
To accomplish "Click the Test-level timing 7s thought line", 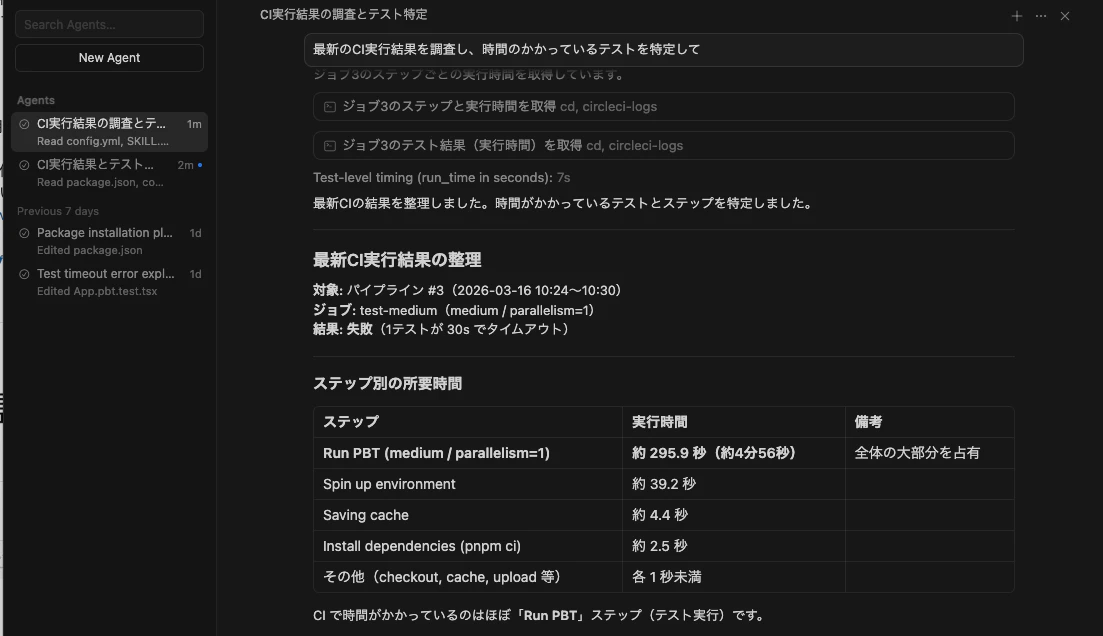I will click(441, 177).
